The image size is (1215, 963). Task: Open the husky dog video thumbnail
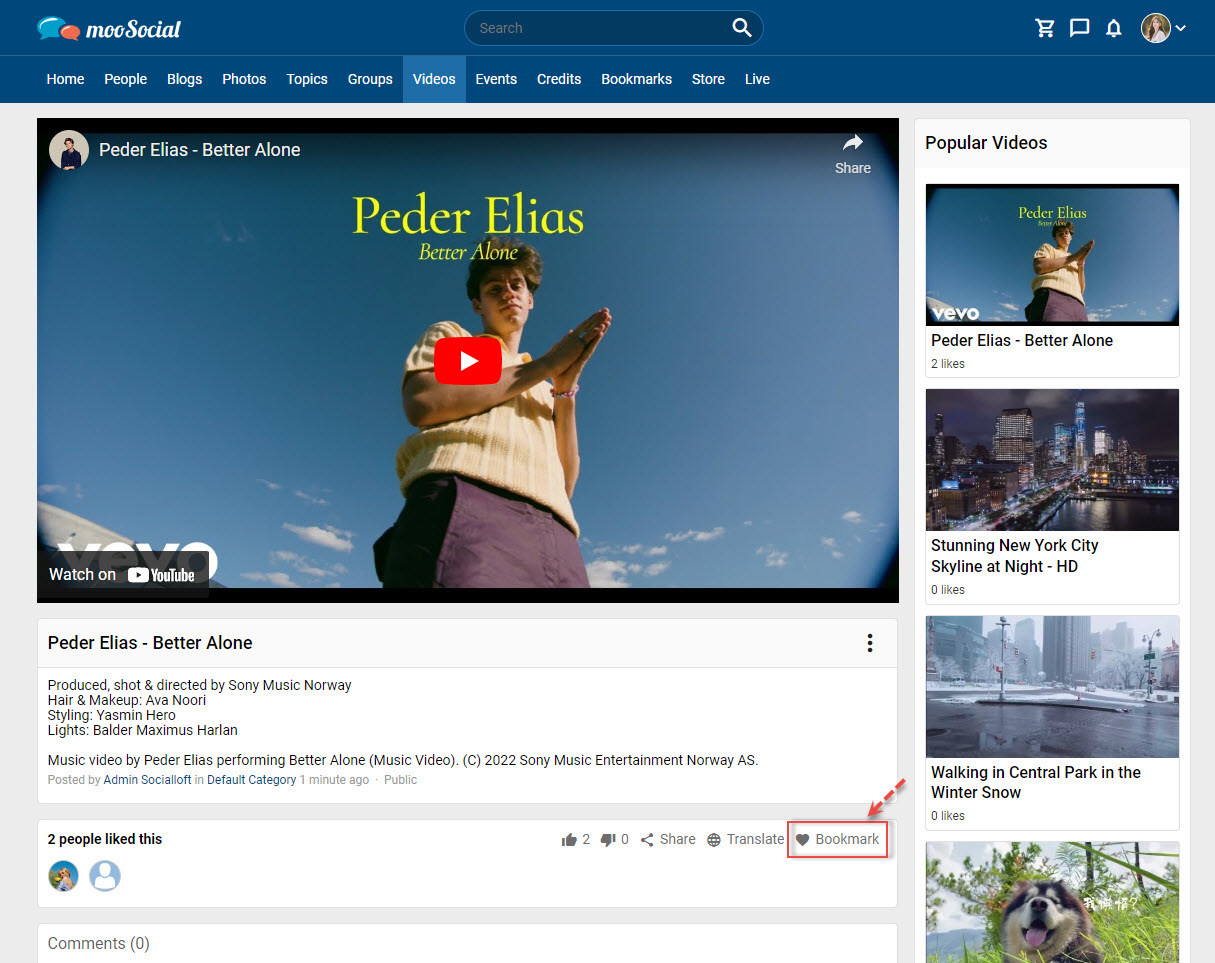coord(1052,902)
